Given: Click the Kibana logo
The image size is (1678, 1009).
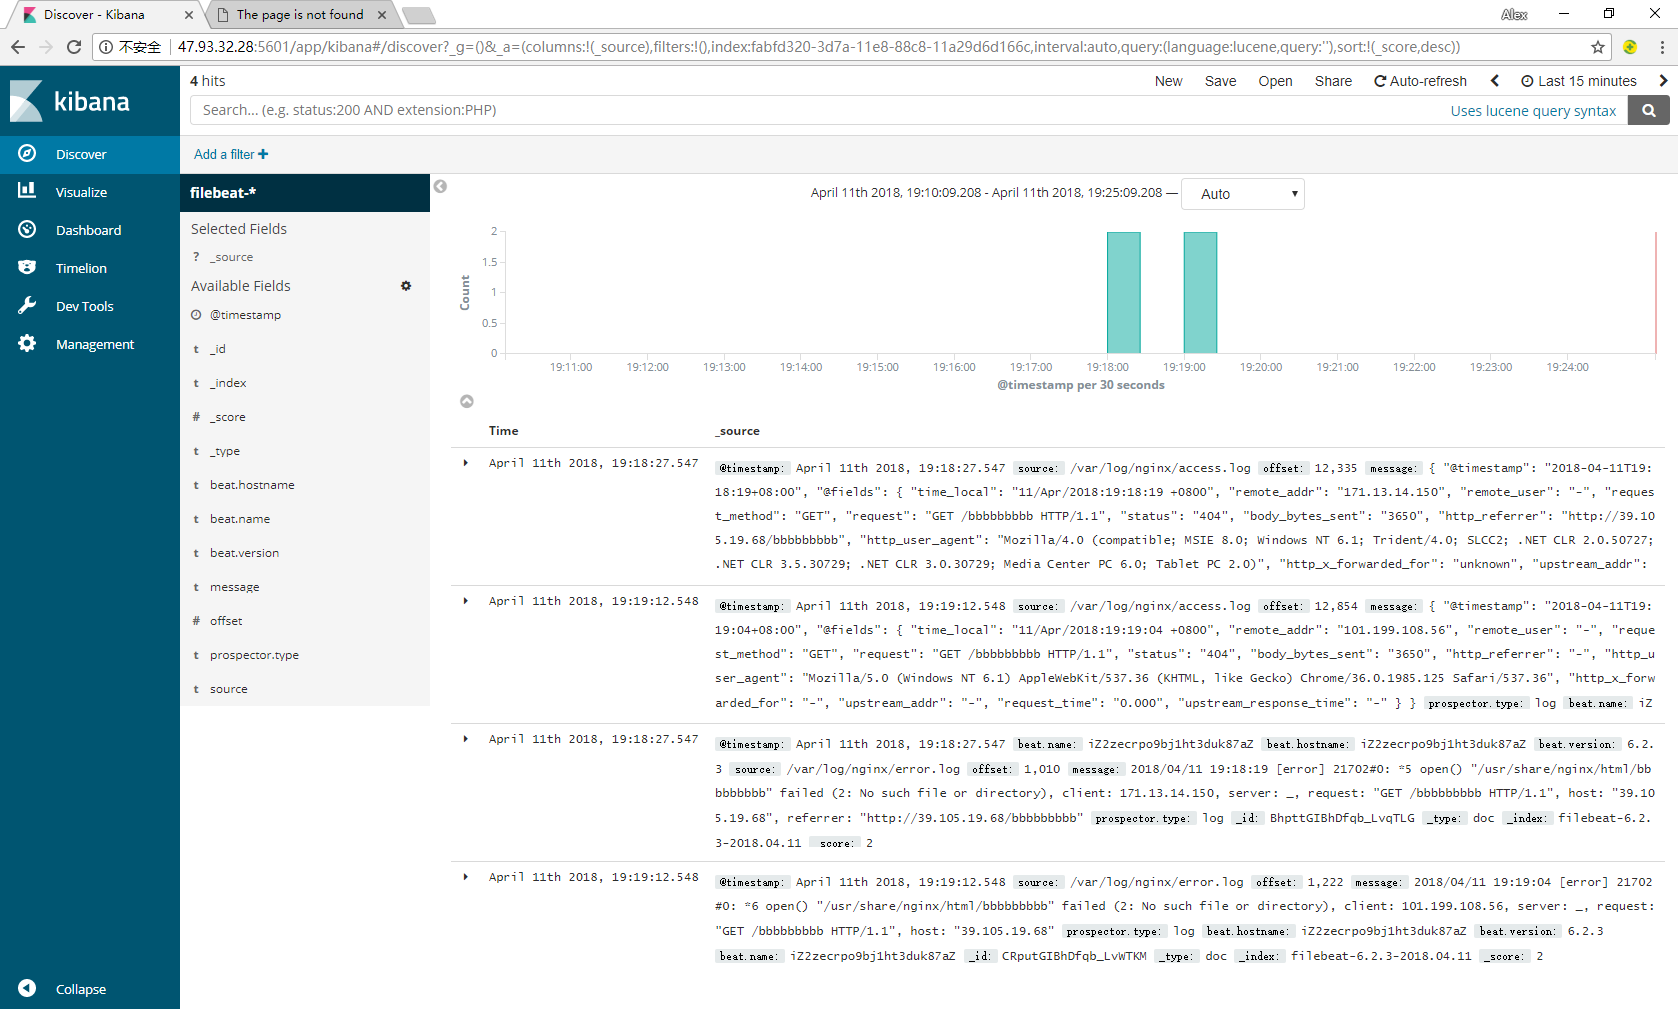Looking at the screenshot, I should point(70,101).
